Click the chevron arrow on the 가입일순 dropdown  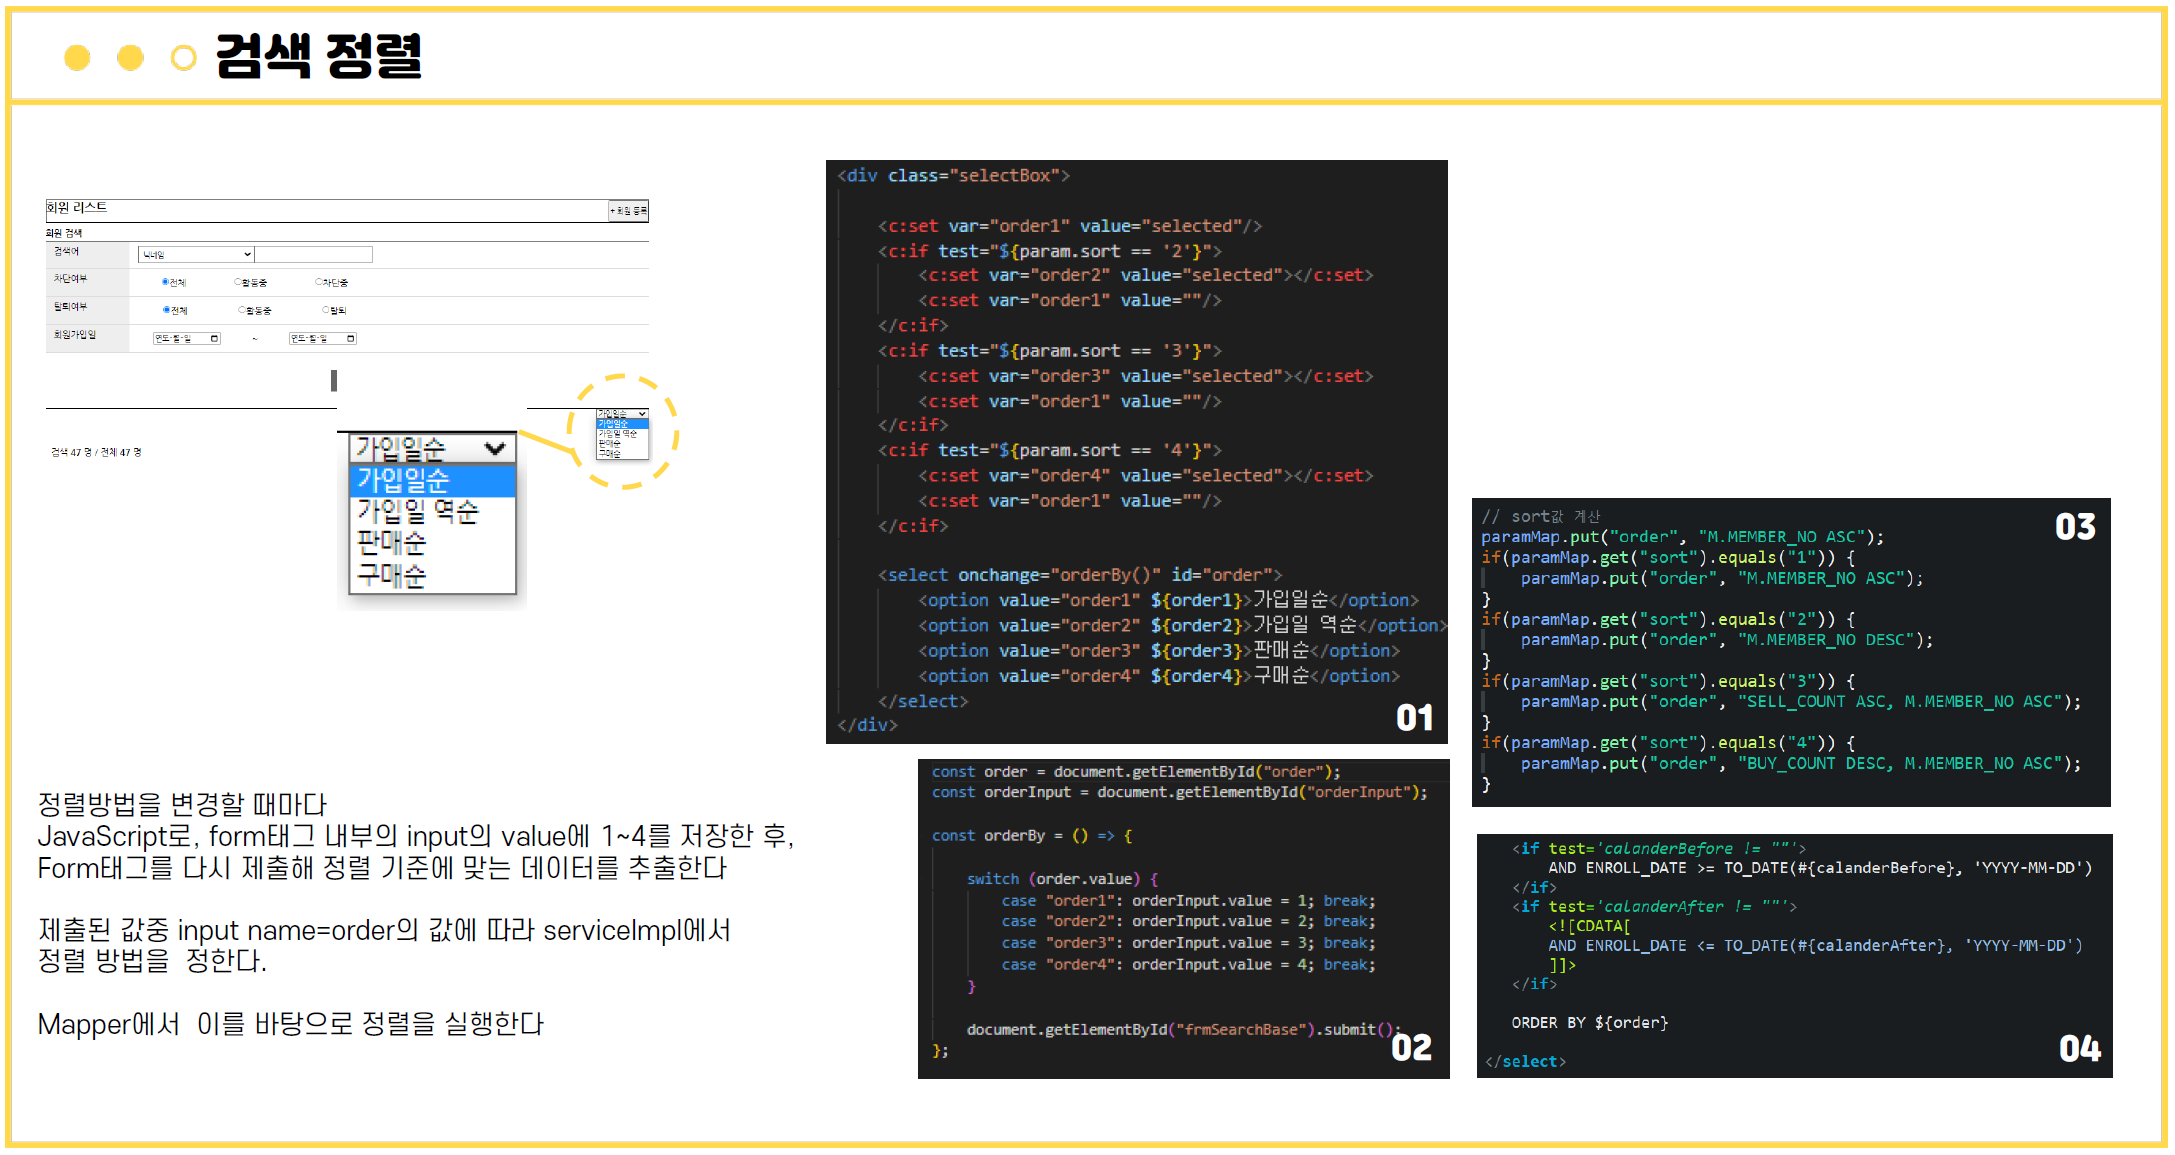(495, 448)
